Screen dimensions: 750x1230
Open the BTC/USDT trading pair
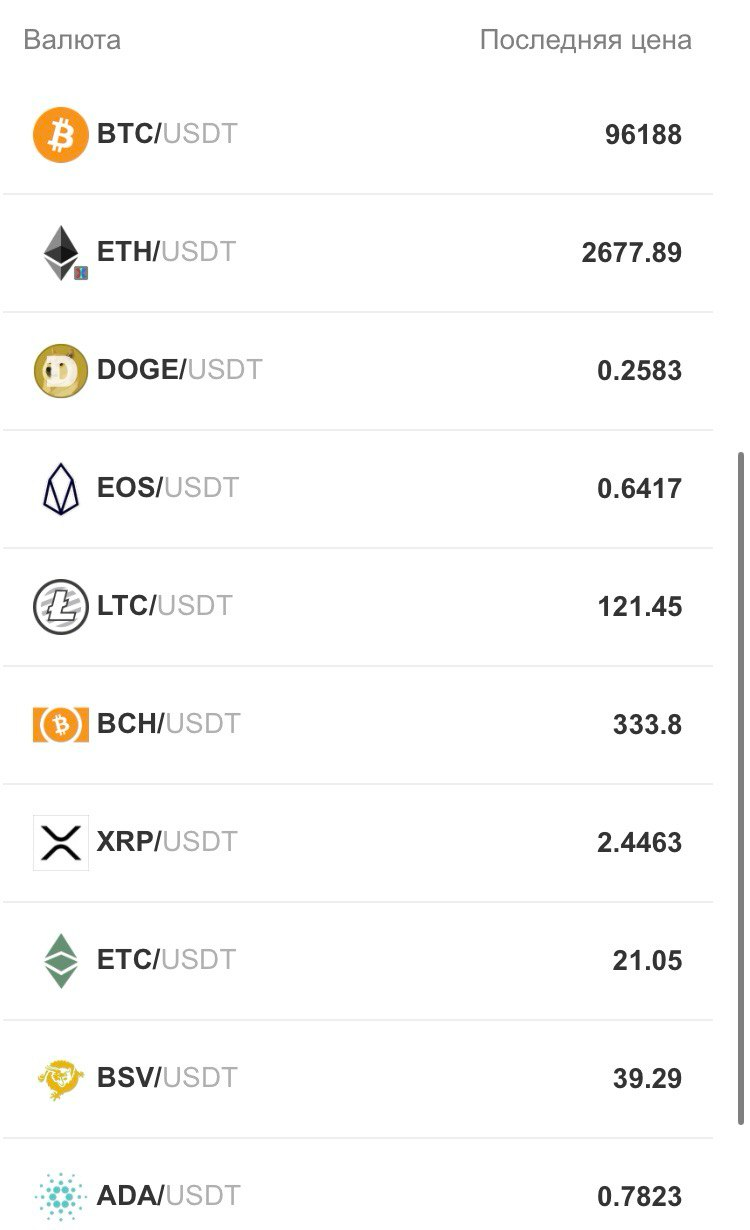coord(167,134)
